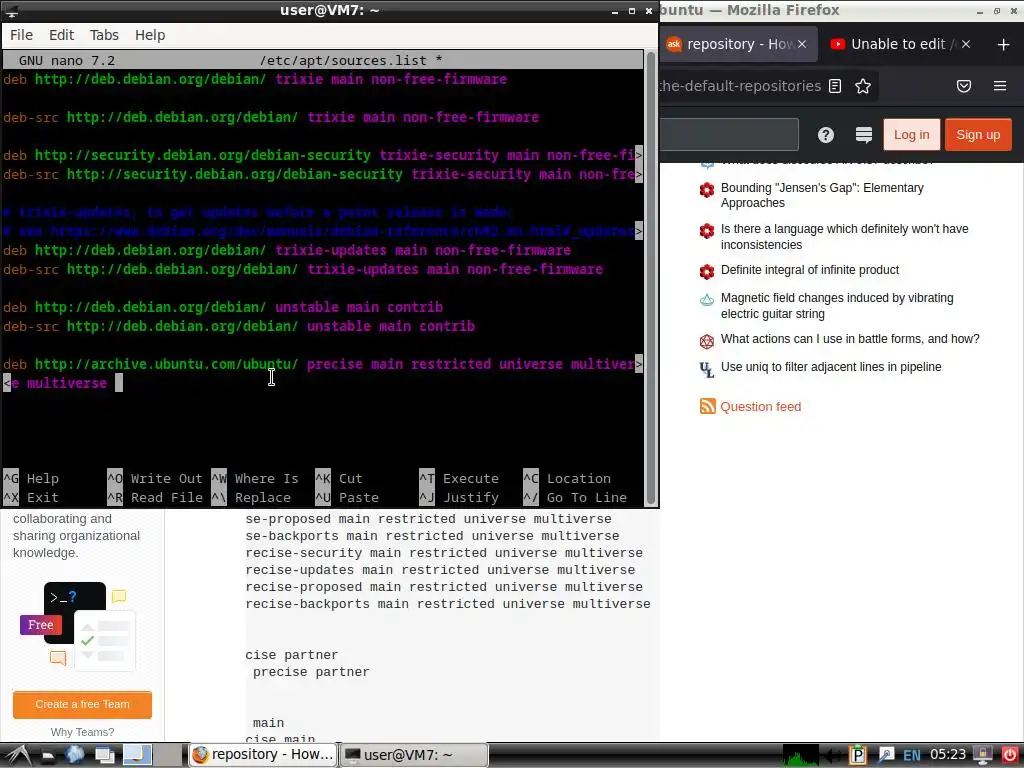Switch to 'user@VM7: ~' taskbar window button
This screenshot has height=768, width=1024.
point(415,755)
